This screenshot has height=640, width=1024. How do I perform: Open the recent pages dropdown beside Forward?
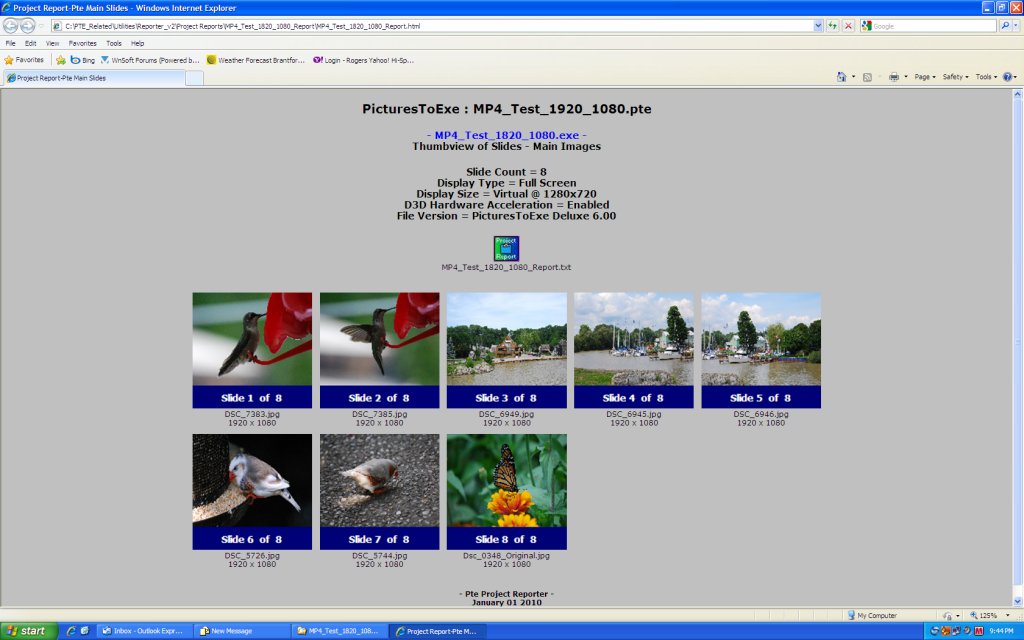click(x=40, y=26)
